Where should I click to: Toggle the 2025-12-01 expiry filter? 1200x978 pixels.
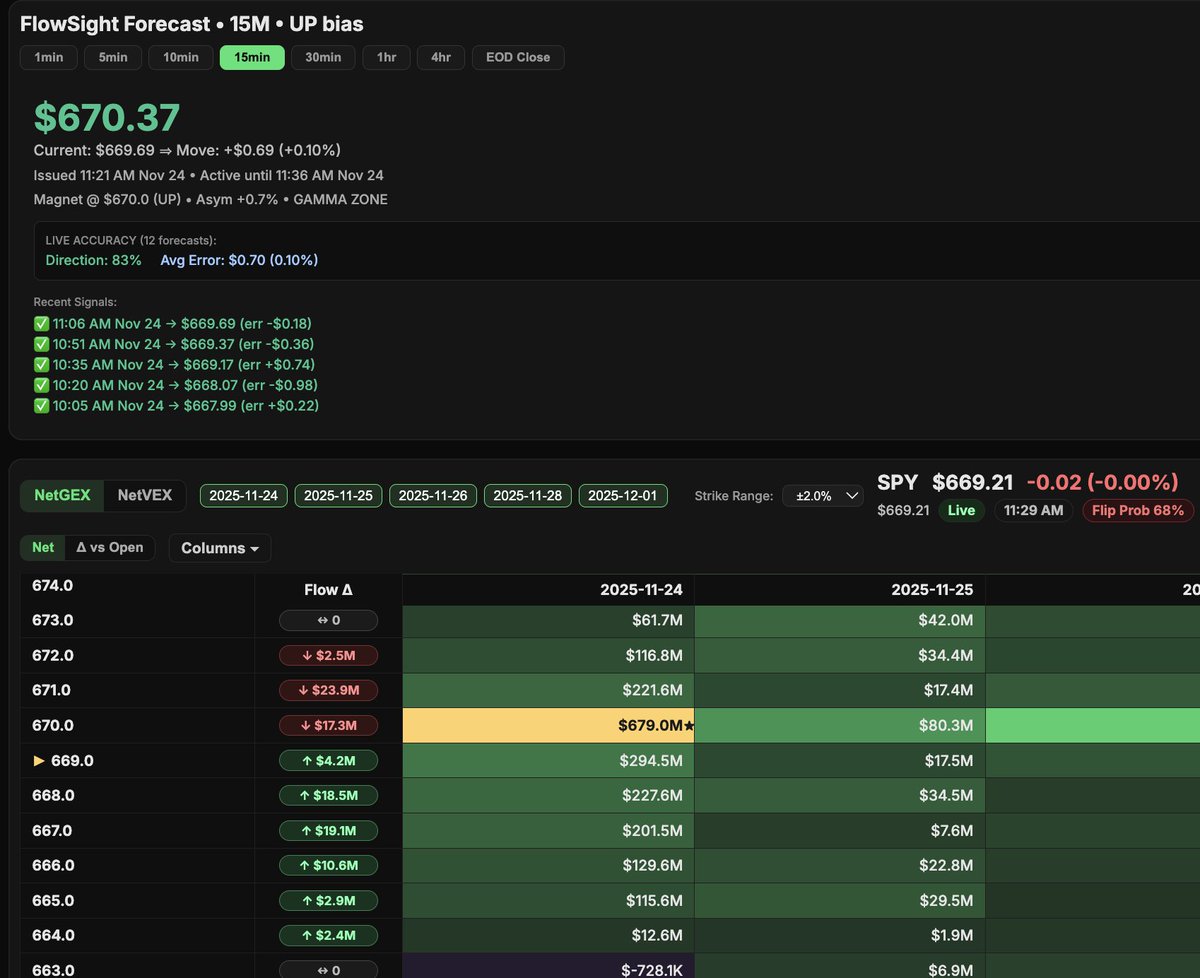point(623,496)
